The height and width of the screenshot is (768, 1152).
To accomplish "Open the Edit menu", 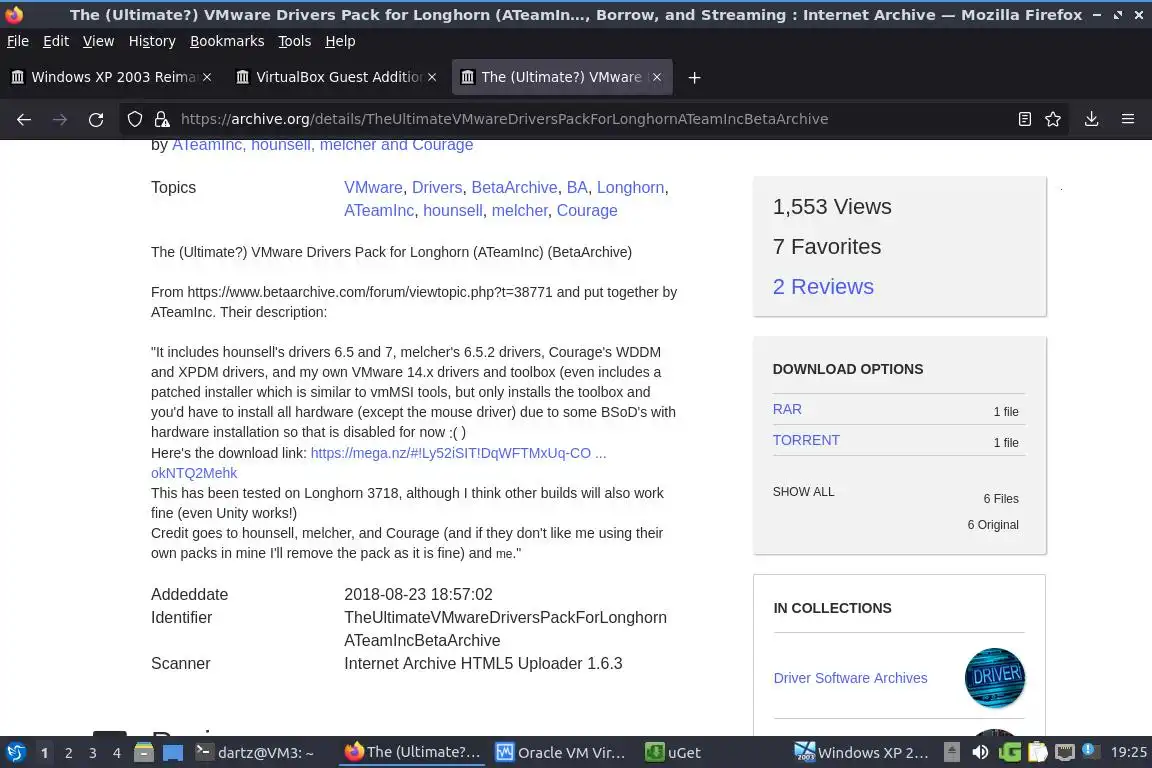I will 56,41.
